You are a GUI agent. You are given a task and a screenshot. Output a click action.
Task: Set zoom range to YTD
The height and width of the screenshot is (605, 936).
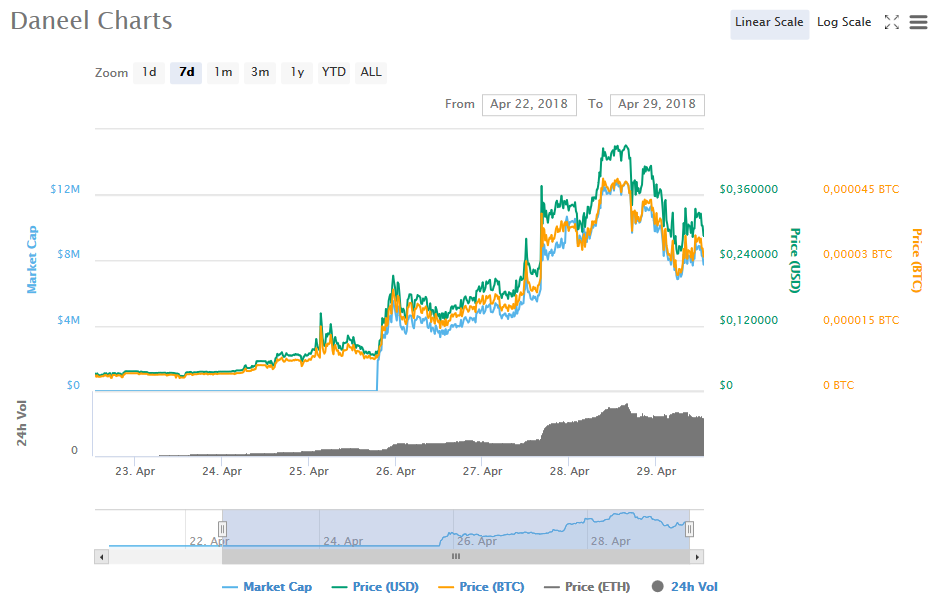[x=334, y=72]
